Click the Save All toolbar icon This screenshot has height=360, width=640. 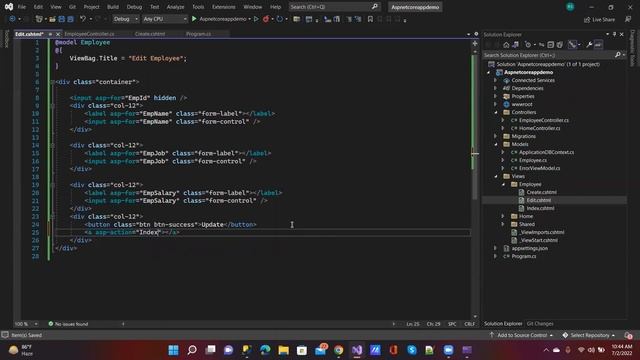70,19
